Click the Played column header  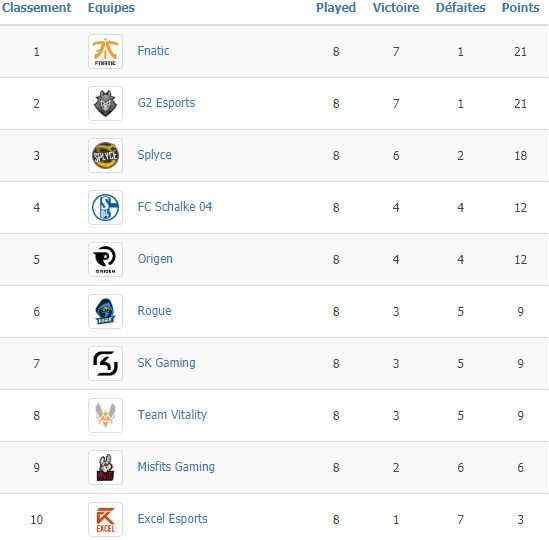coord(336,8)
